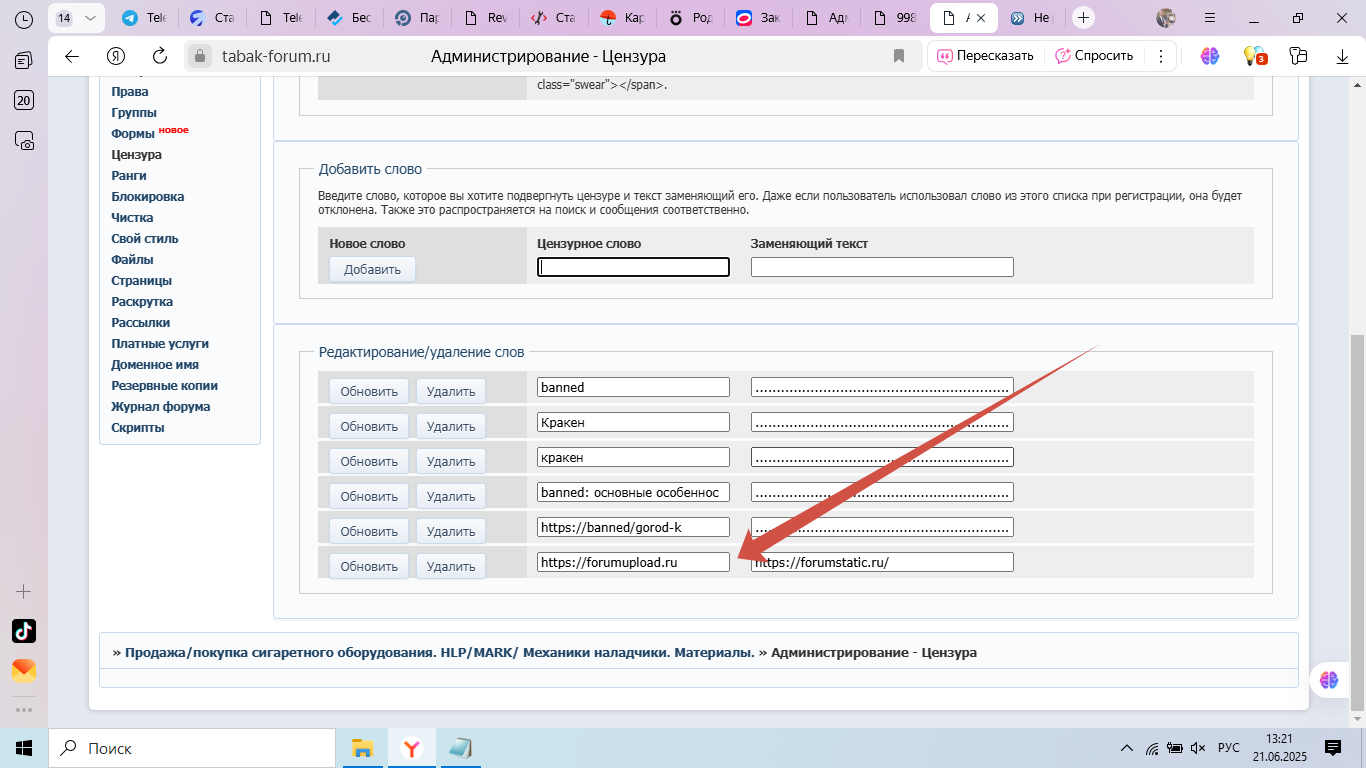Click field 'banned: основные особеннос'
The image size is (1366, 768).
634,492
